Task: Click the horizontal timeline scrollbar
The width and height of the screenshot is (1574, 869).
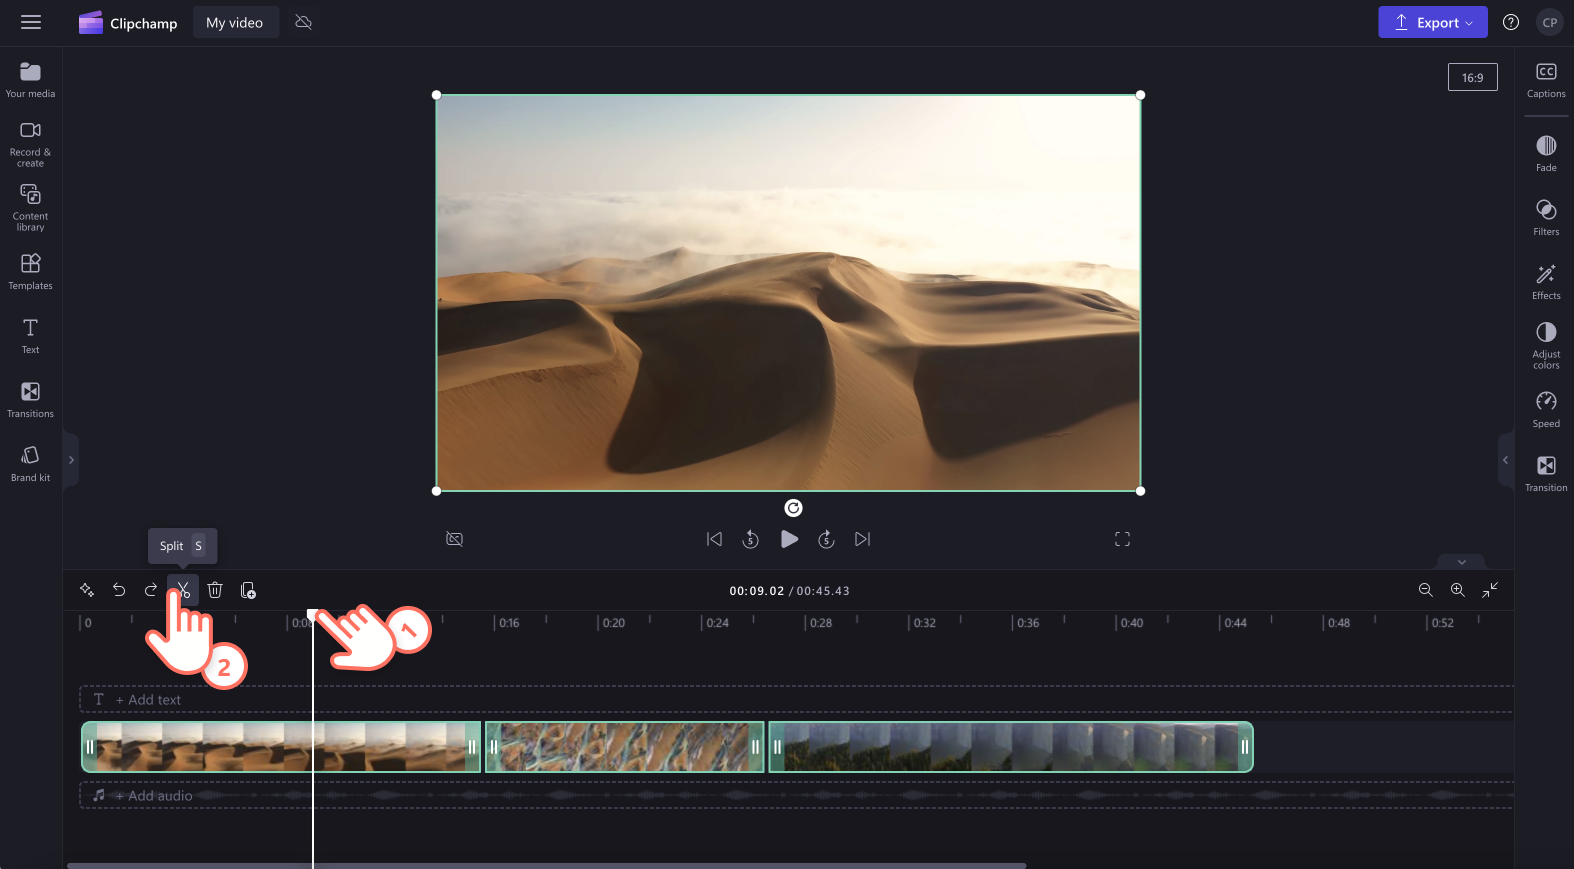Action: click(546, 865)
